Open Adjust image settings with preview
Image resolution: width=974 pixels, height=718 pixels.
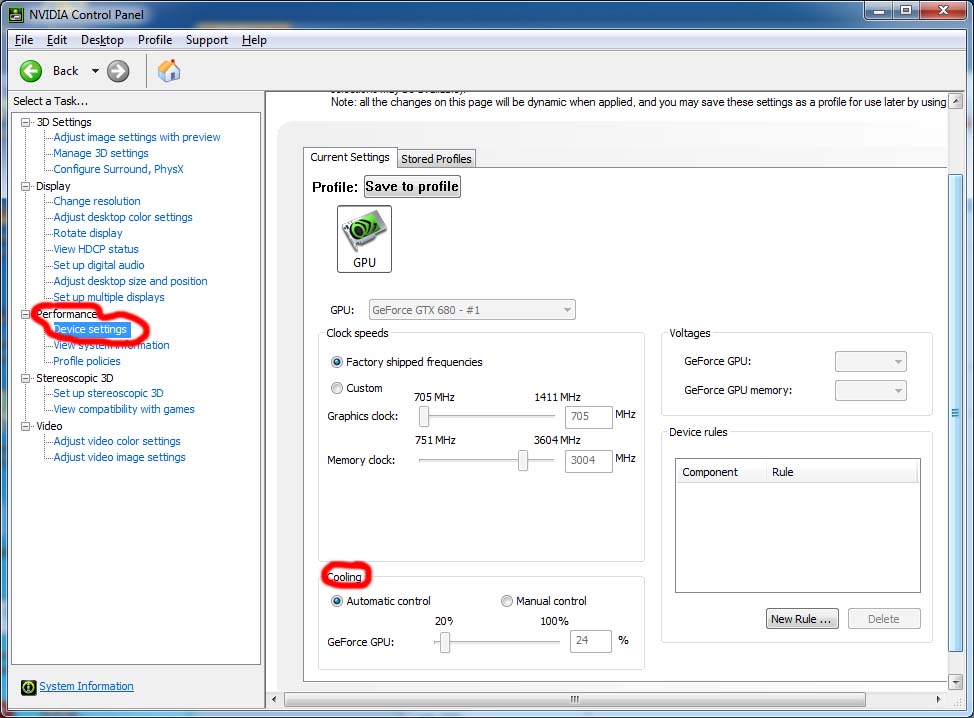(x=137, y=137)
